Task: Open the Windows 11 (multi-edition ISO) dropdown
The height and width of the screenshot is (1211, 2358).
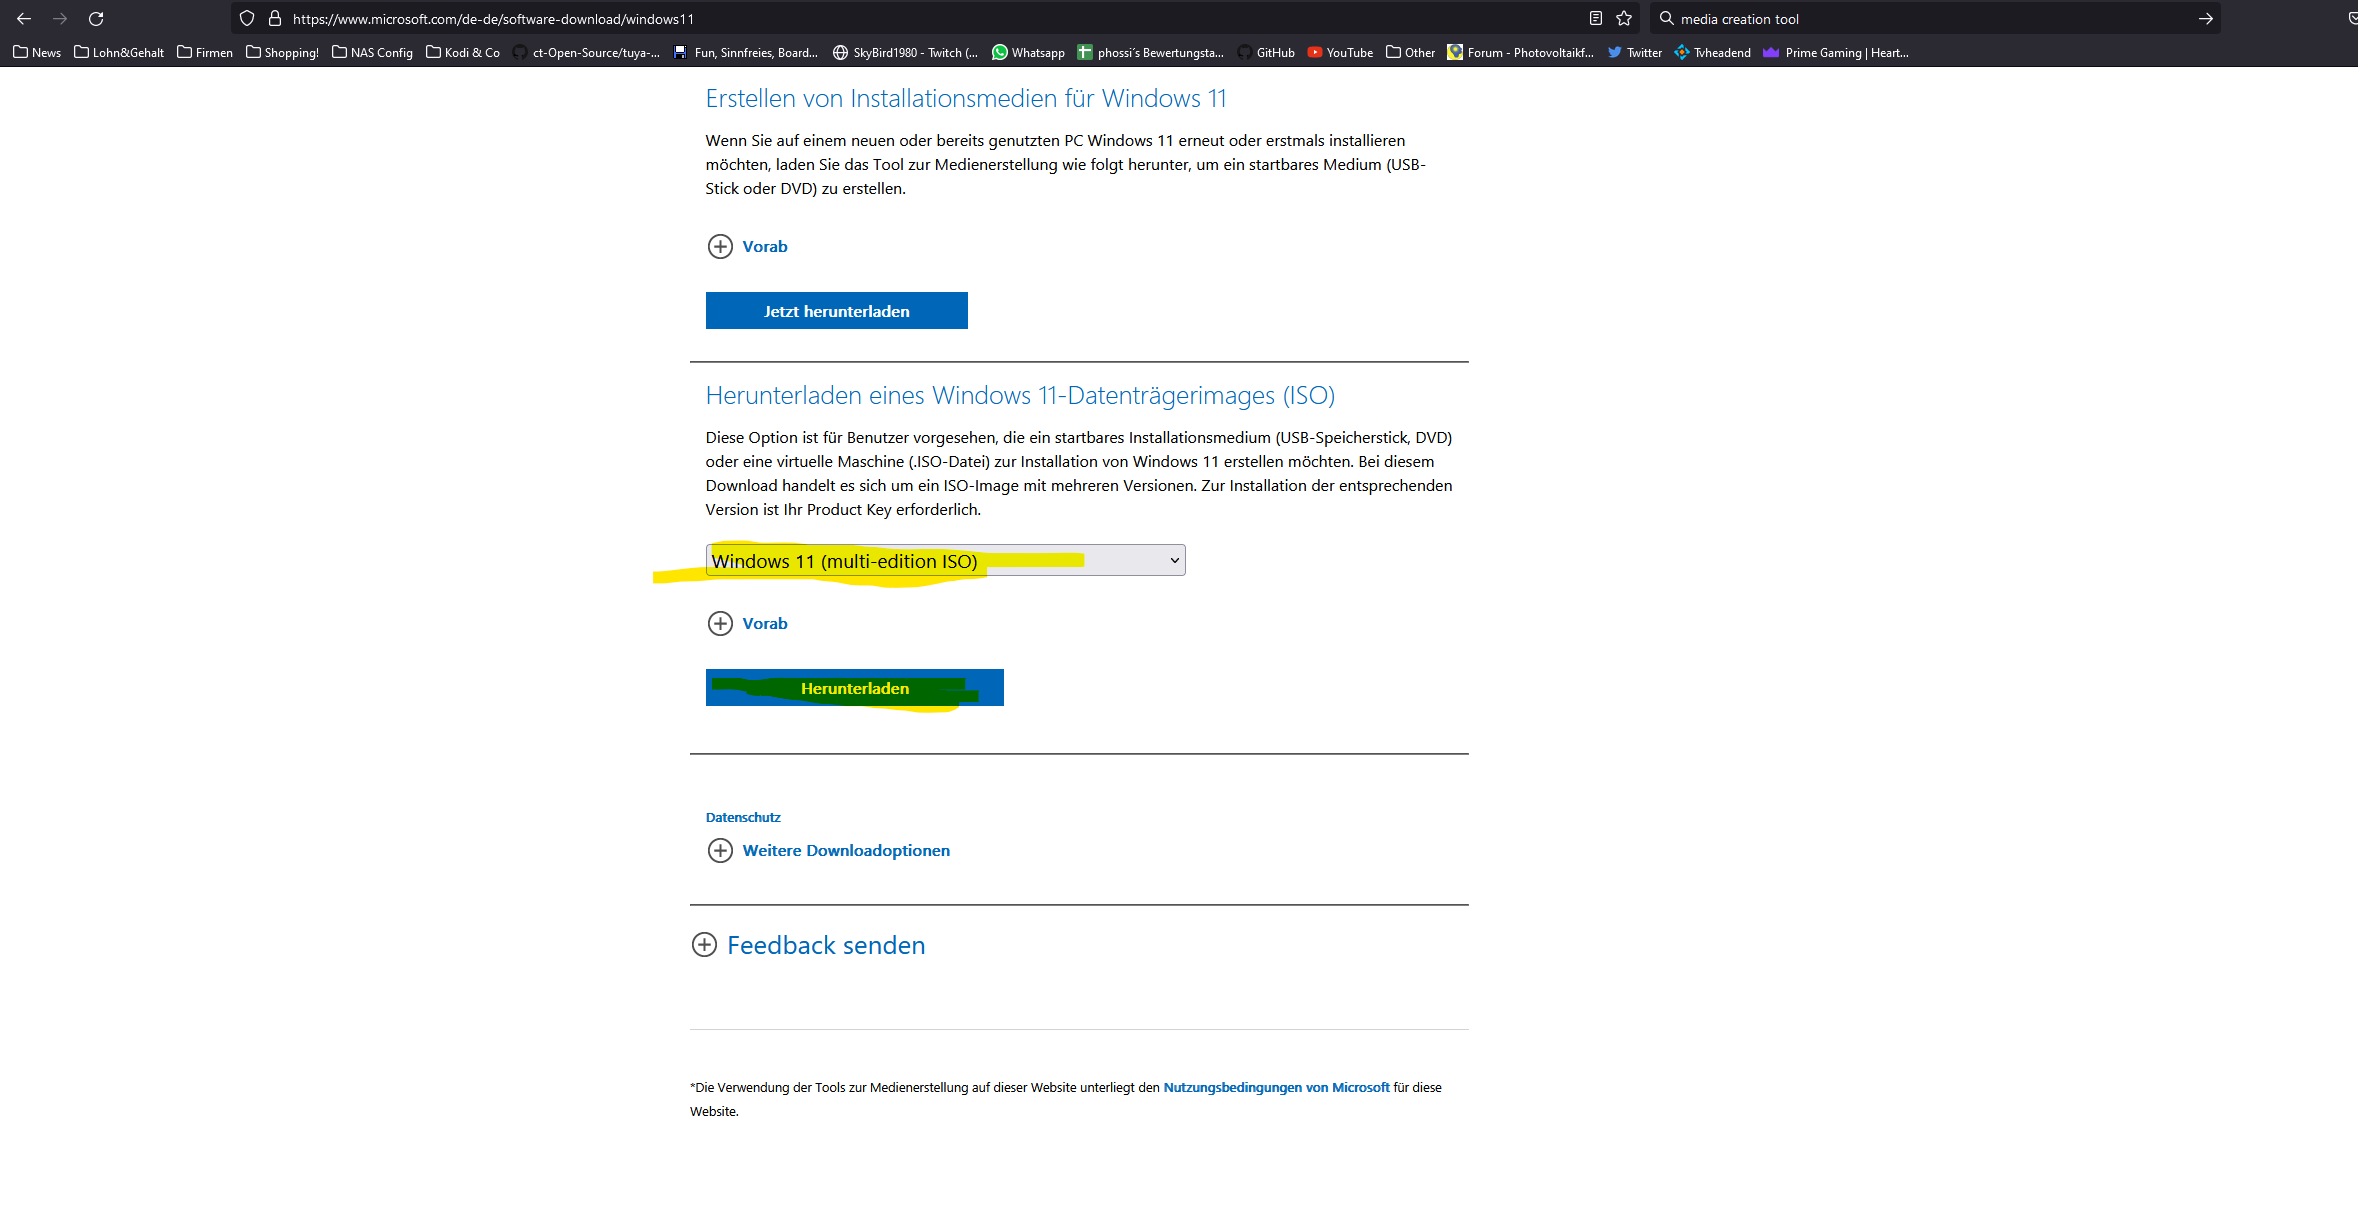Action: (946, 560)
